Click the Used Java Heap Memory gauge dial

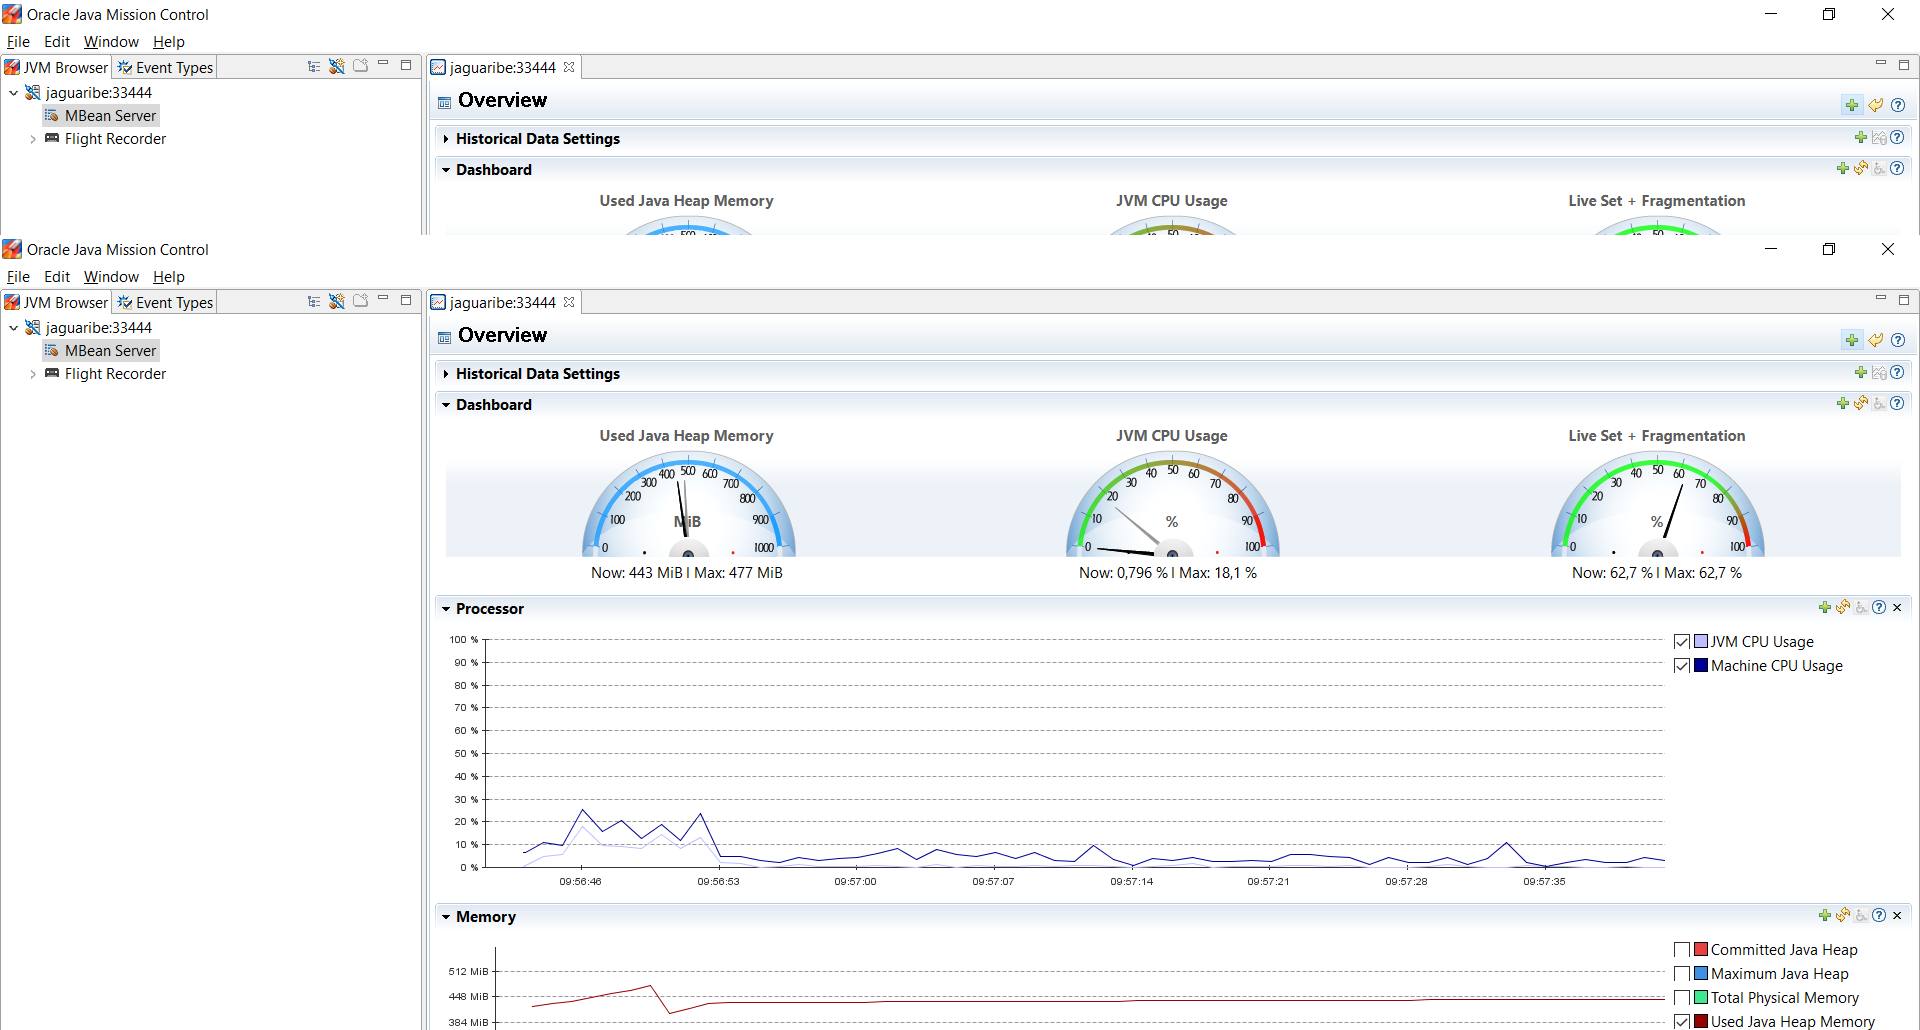click(688, 505)
